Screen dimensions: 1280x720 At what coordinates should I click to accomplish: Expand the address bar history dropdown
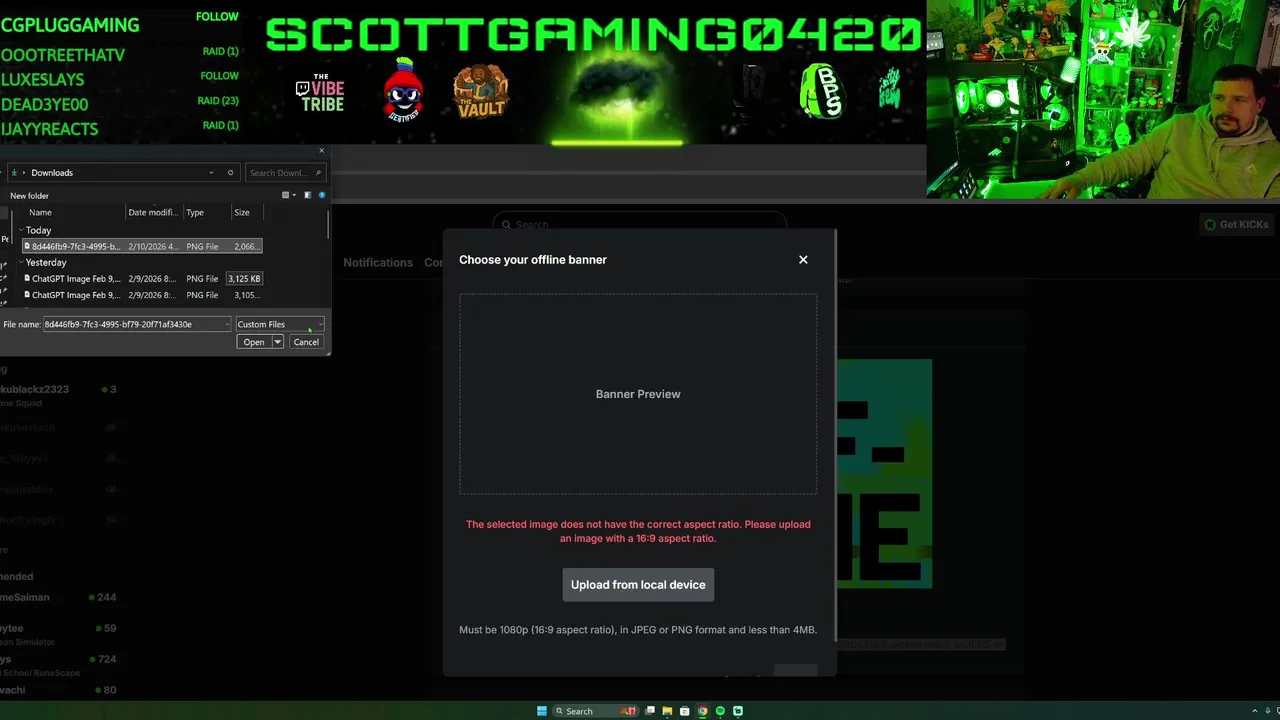click(211, 172)
